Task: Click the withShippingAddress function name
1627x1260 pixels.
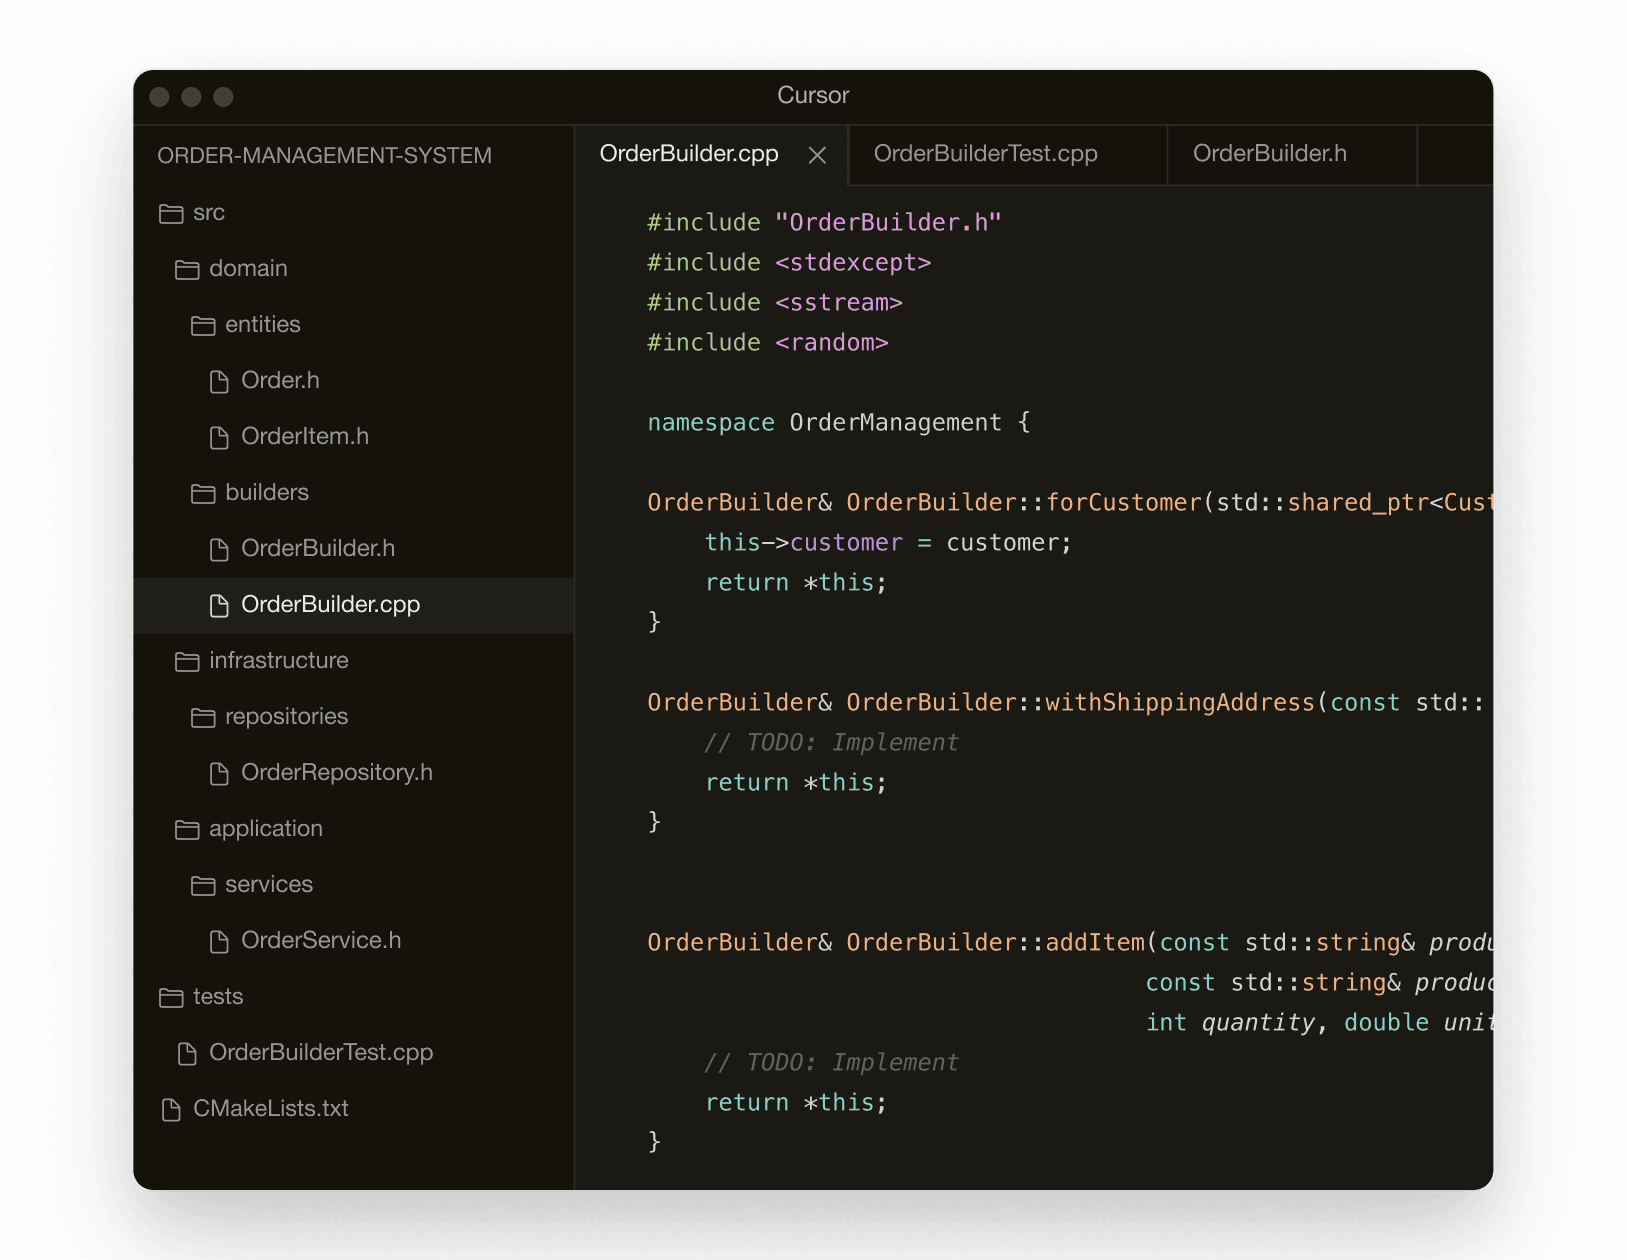Action: (x=1180, y=702)
